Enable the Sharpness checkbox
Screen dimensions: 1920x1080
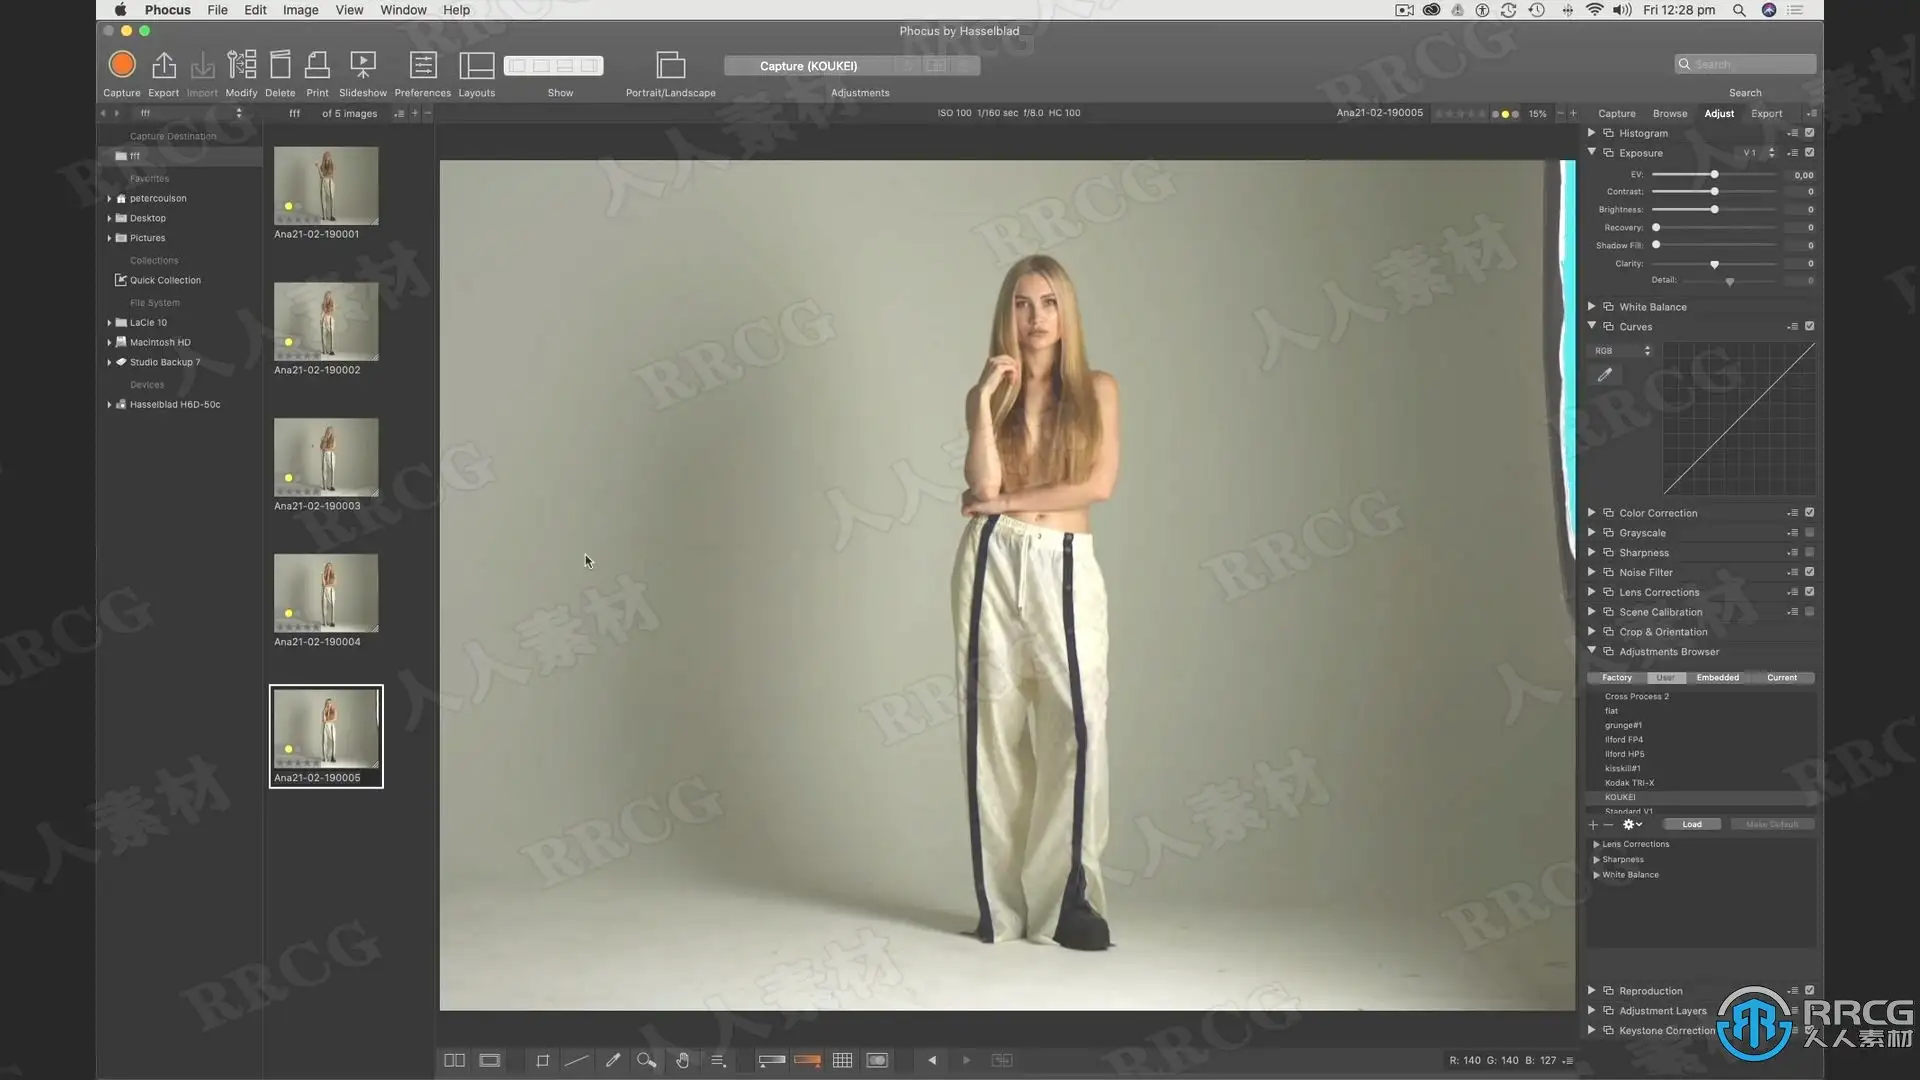tap(1809, 553)
